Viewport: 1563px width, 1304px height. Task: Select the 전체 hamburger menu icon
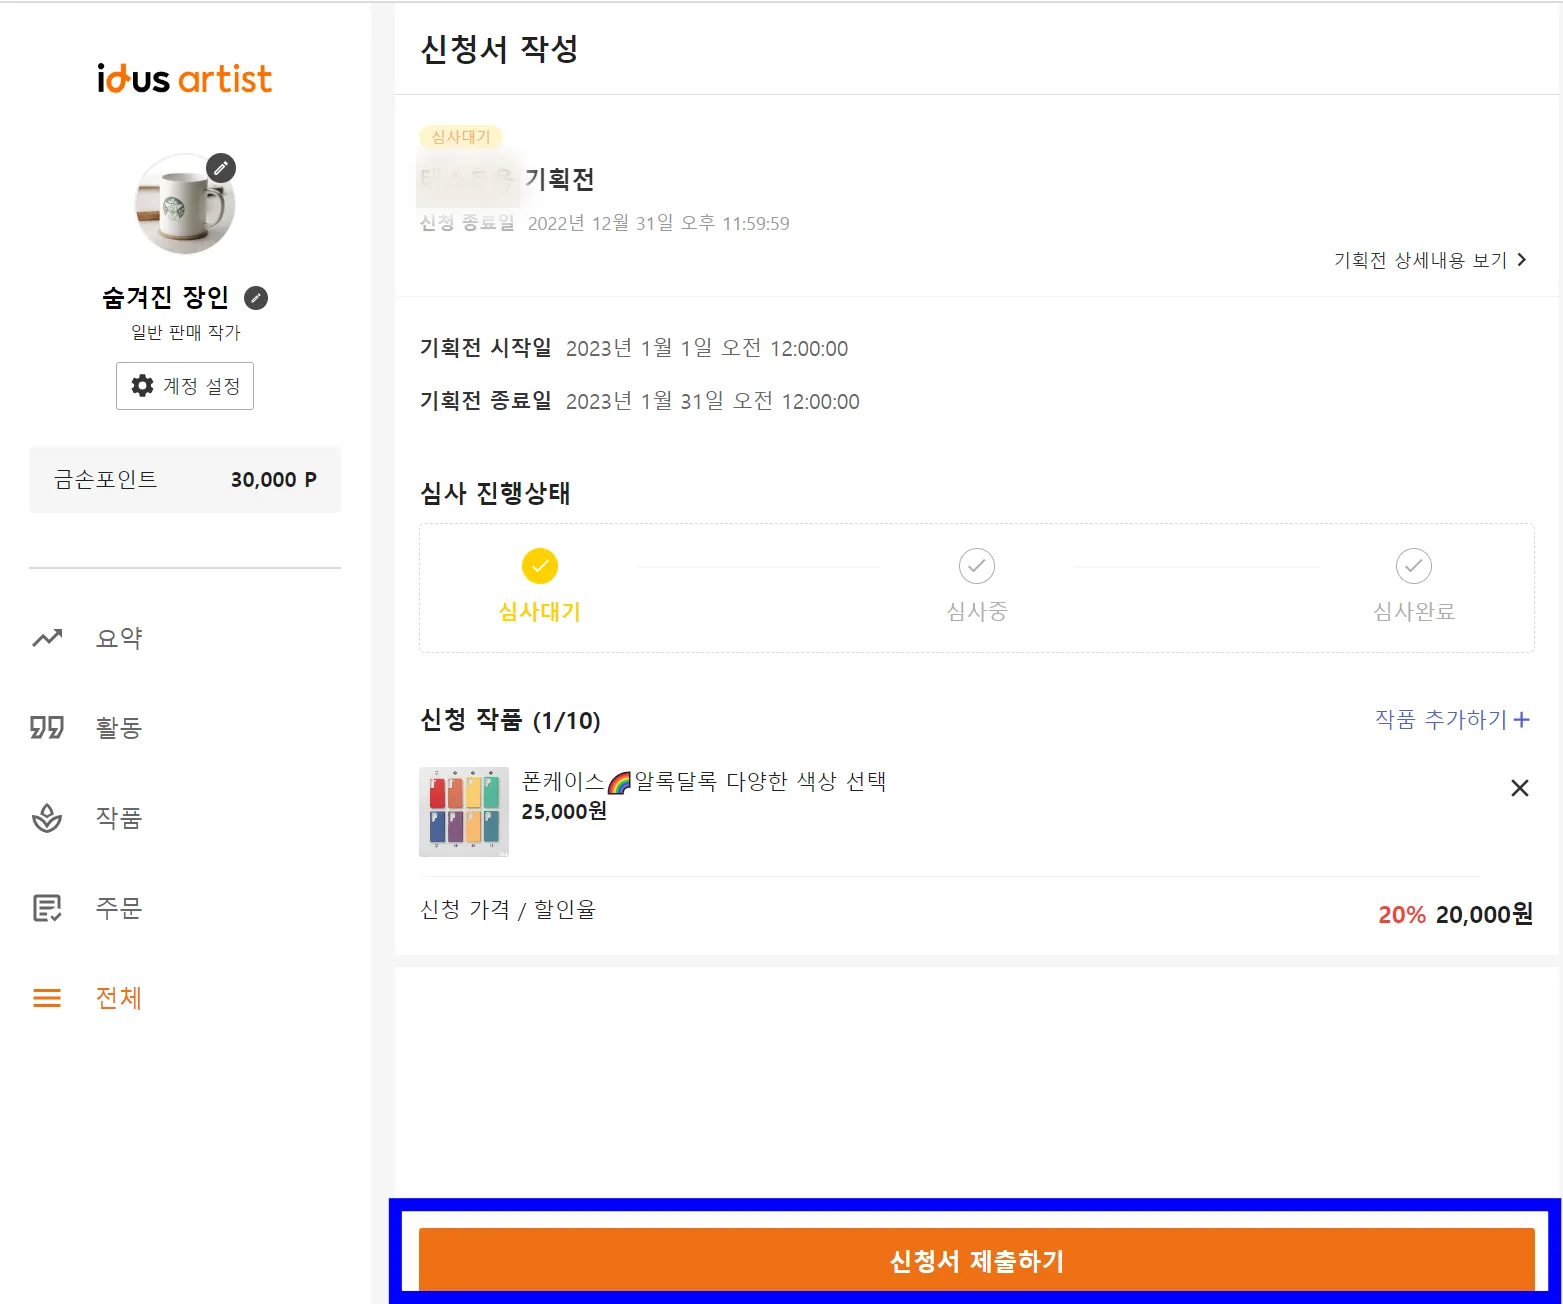[x=47, y=998]
